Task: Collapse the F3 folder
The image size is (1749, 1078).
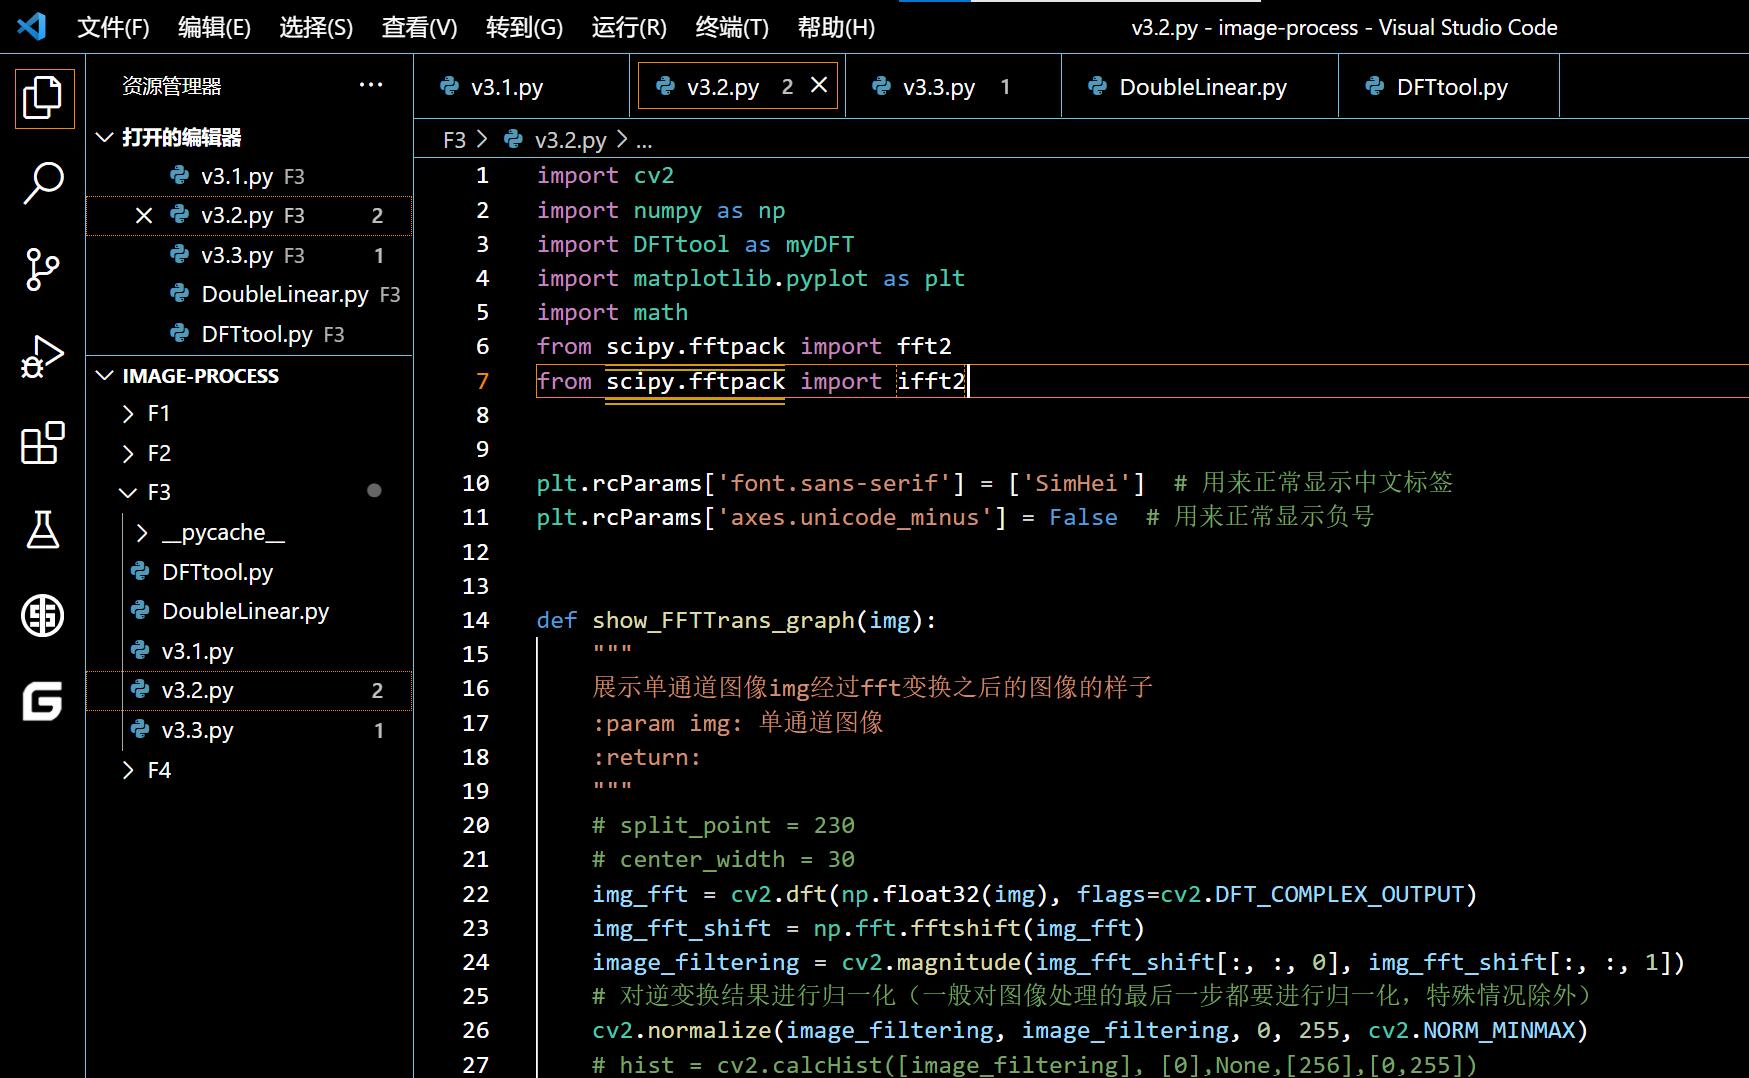Action: (x=248, y=492)
